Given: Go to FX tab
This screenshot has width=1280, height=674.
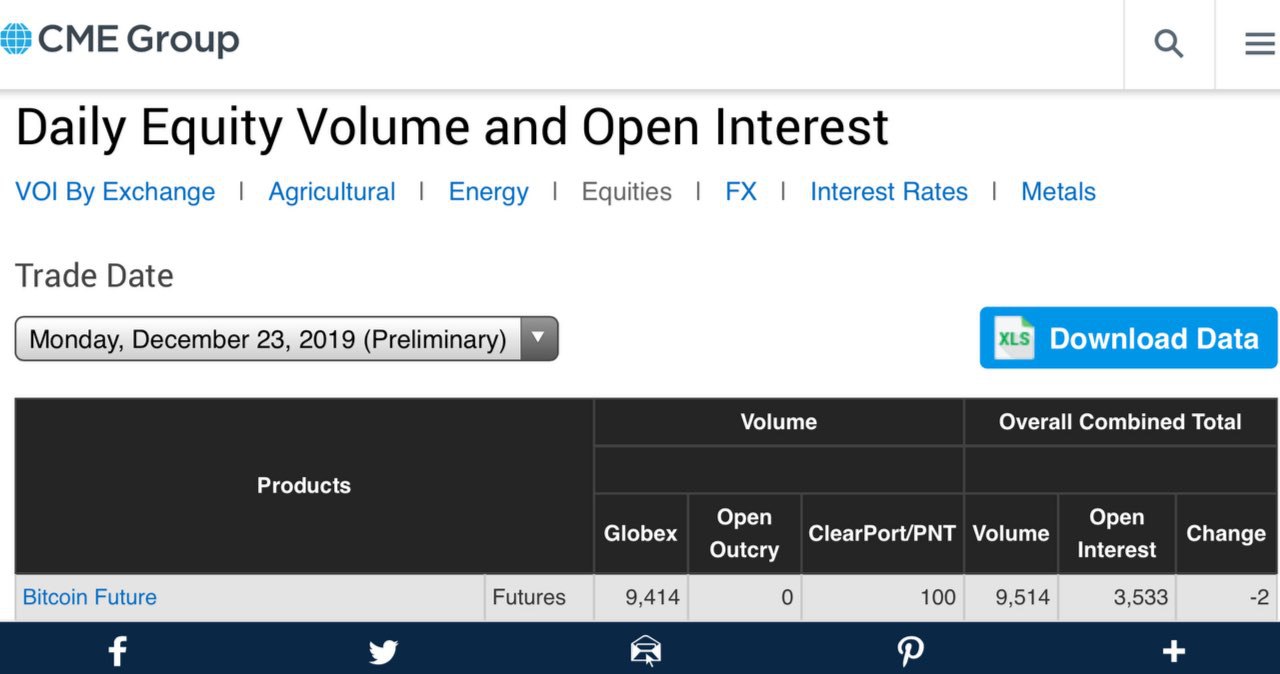Looking at the screenshot, I should (x=741, y=192).
